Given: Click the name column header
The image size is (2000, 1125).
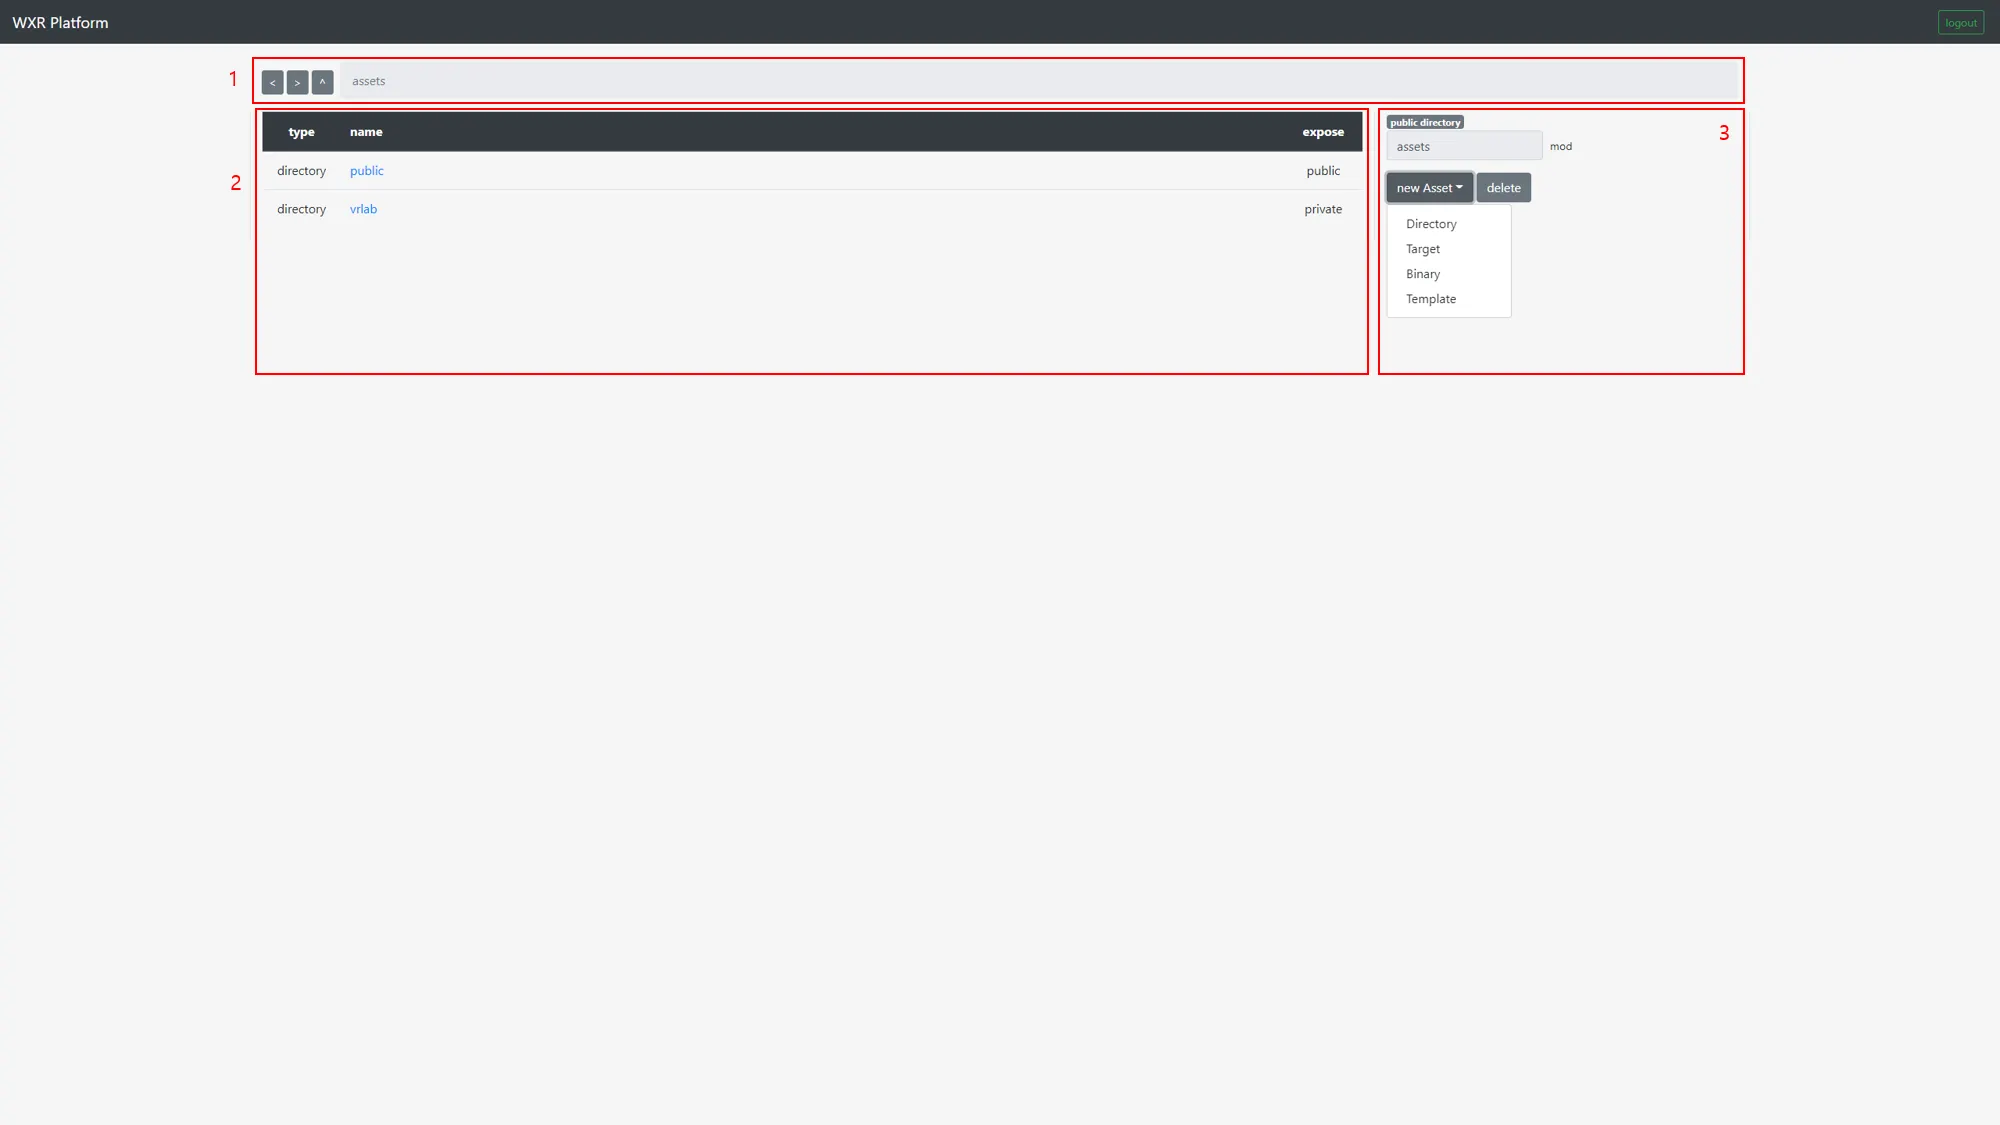Looking at the screenshot, I should (366, 132).
